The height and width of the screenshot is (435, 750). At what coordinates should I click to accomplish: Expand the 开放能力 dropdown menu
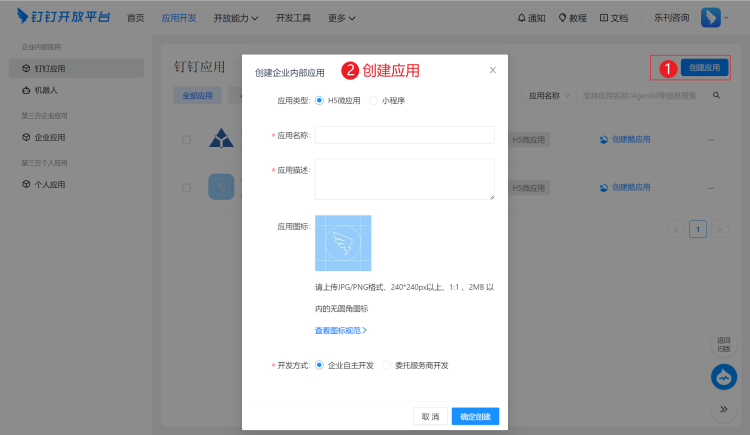point(236,18)
